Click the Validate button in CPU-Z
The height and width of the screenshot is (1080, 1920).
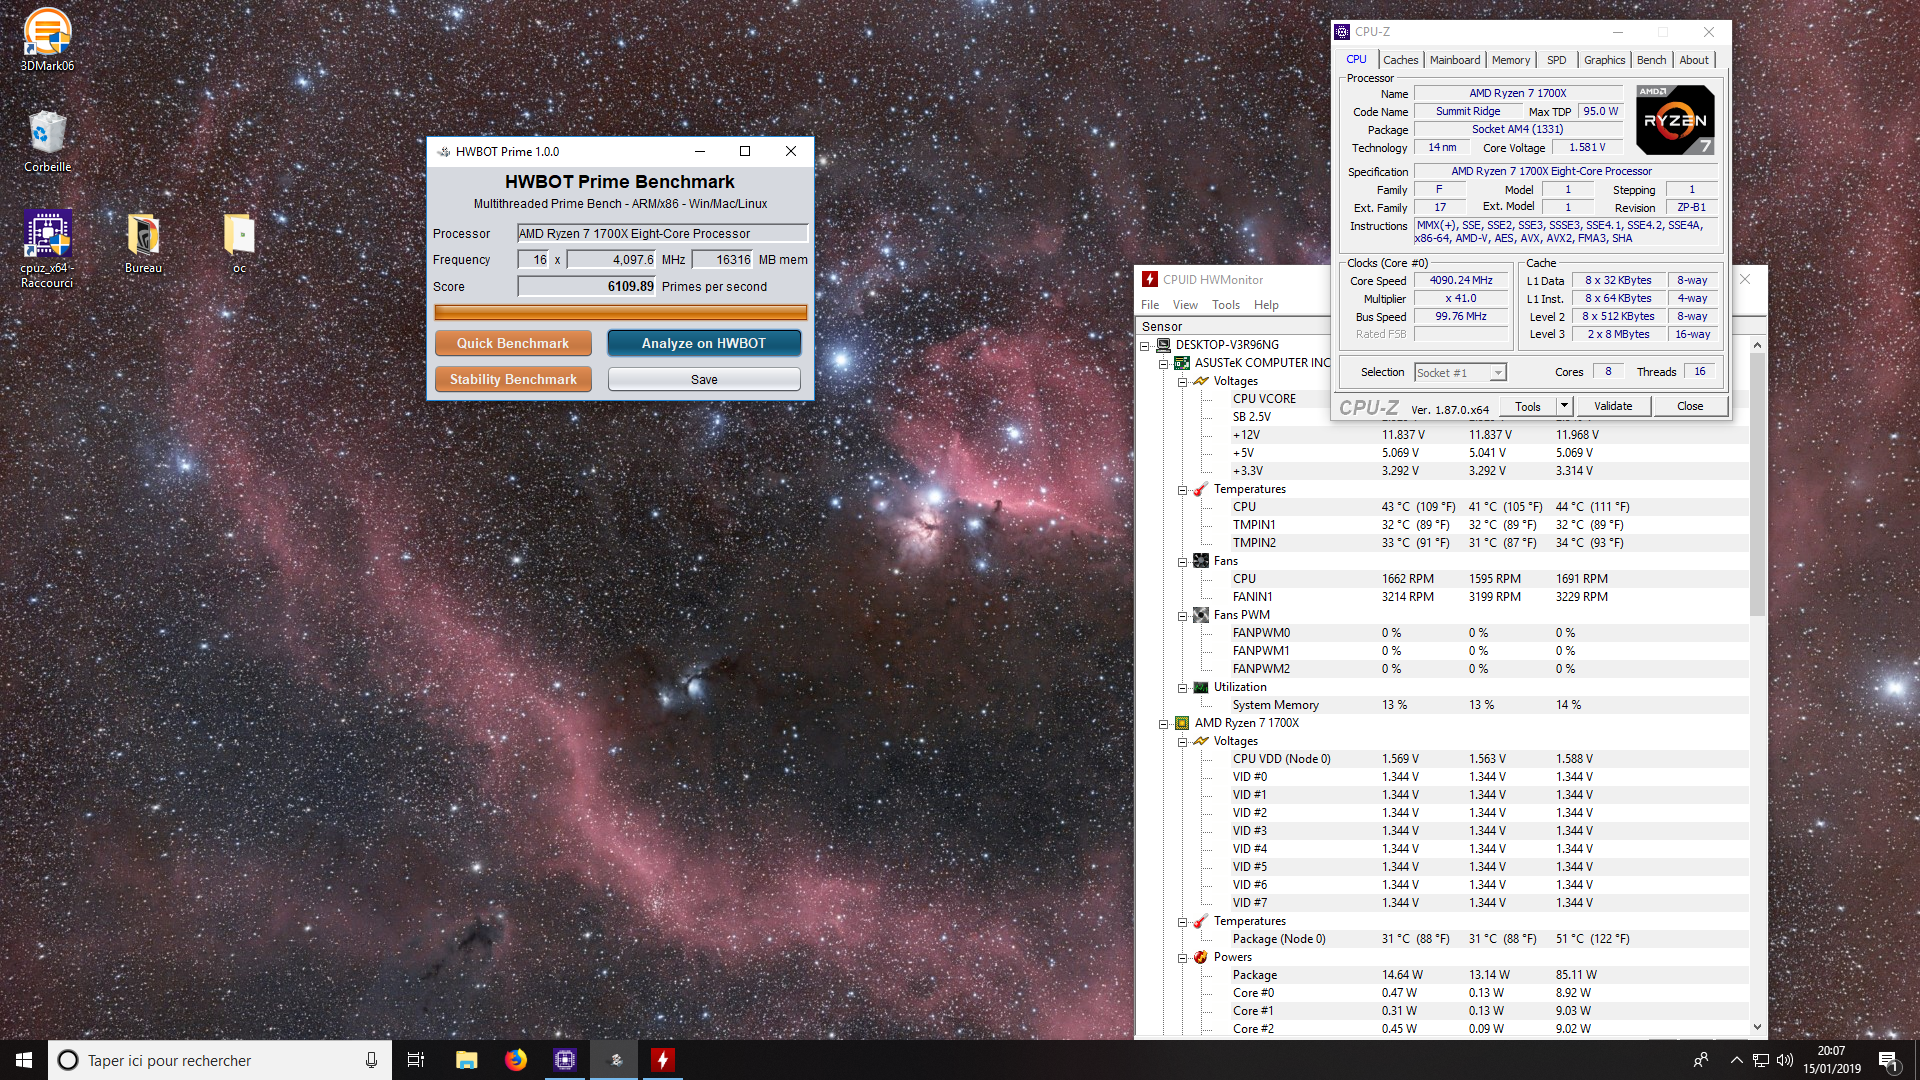(x=1612, y=406)
